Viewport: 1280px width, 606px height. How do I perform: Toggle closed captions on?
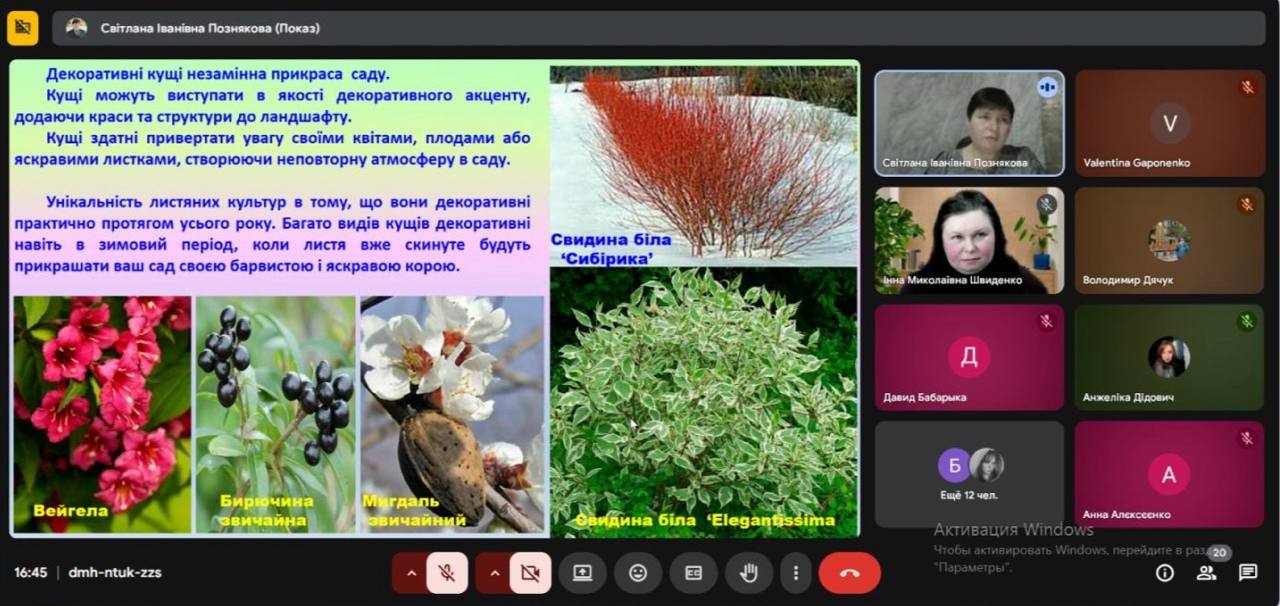click(x=693, y=573)
